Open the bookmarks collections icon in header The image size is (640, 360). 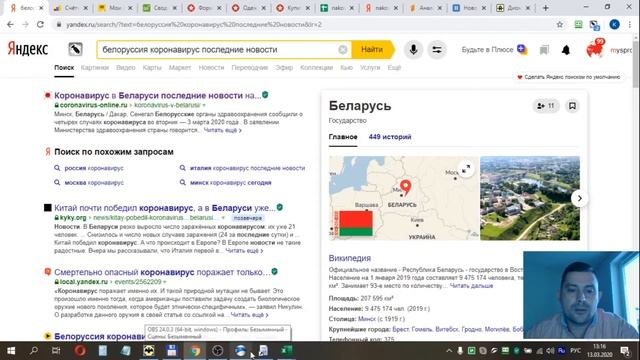tap(544, 50)
